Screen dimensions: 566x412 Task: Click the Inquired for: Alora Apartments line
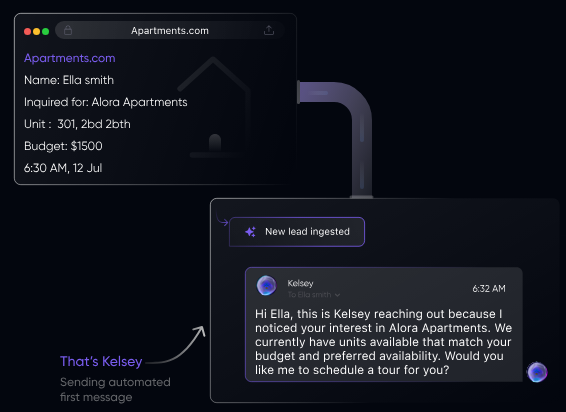pos(106,102)
